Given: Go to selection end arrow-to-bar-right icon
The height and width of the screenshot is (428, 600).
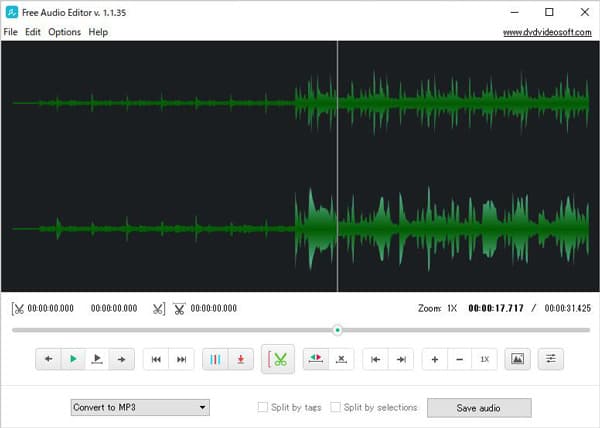Looking at the screenshot, I should [401, 359].
